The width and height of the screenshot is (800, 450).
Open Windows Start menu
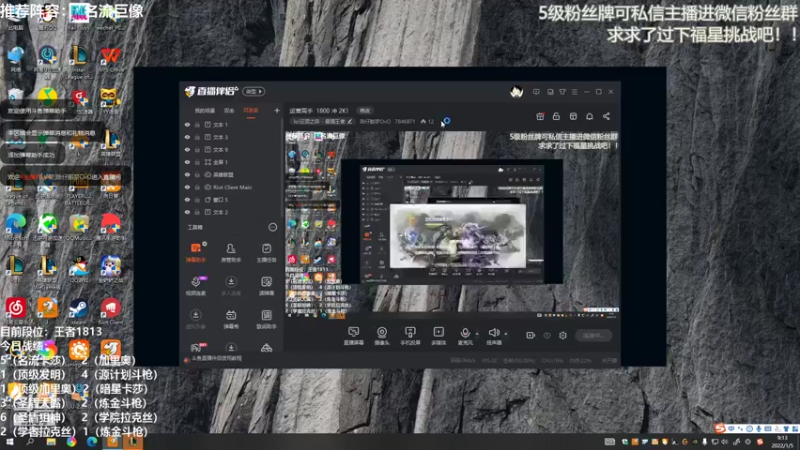pyautogui.click(x=9, y=442)
